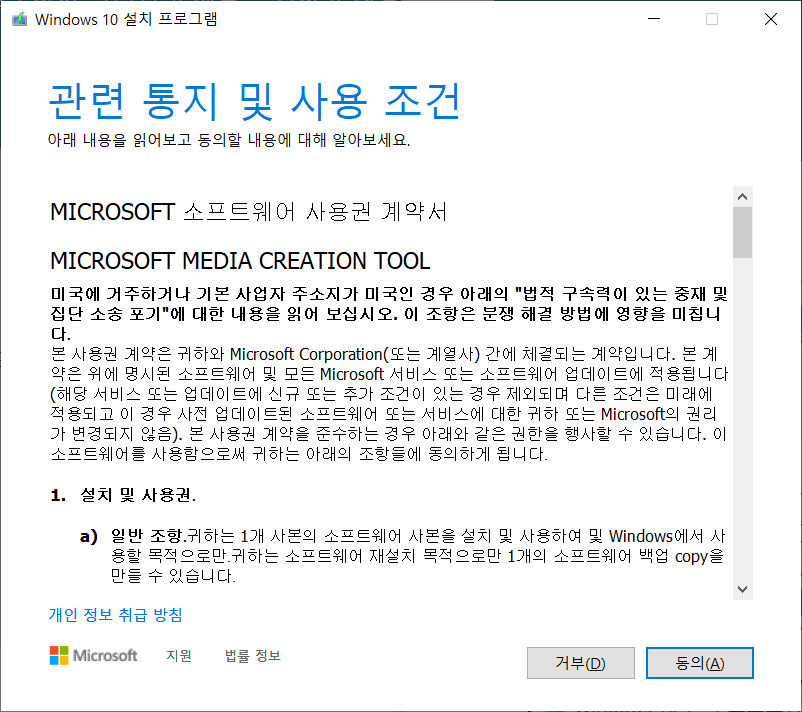Viewport: 802px width, 712px height.
Task: Click the scrollbar's down arrow
Action: pos(742,590)
